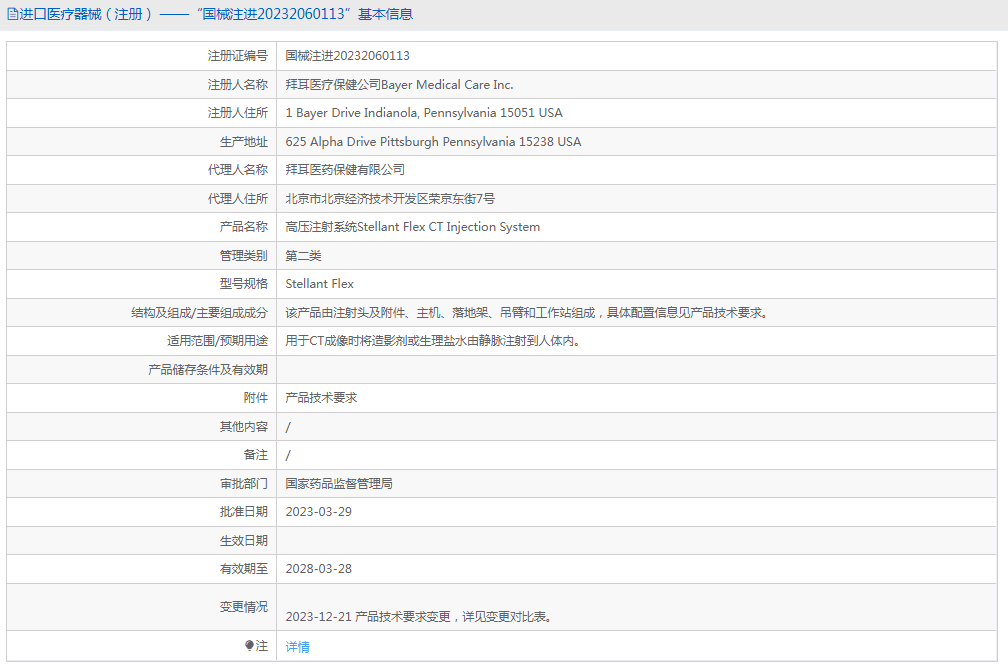Select the approving department 国家药品监督管理局
1008x668 pixels.
point(339,483)
